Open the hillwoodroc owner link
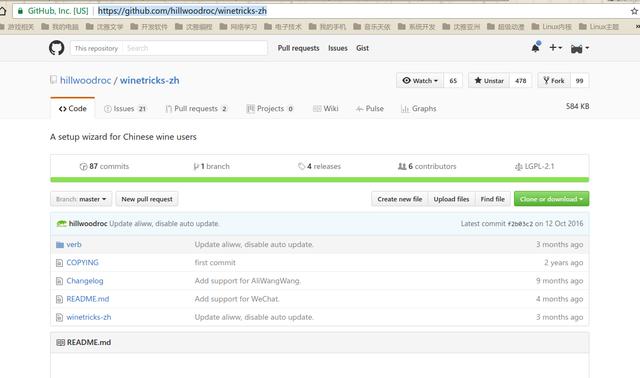The image size is (640, 378). click(86, 80)
